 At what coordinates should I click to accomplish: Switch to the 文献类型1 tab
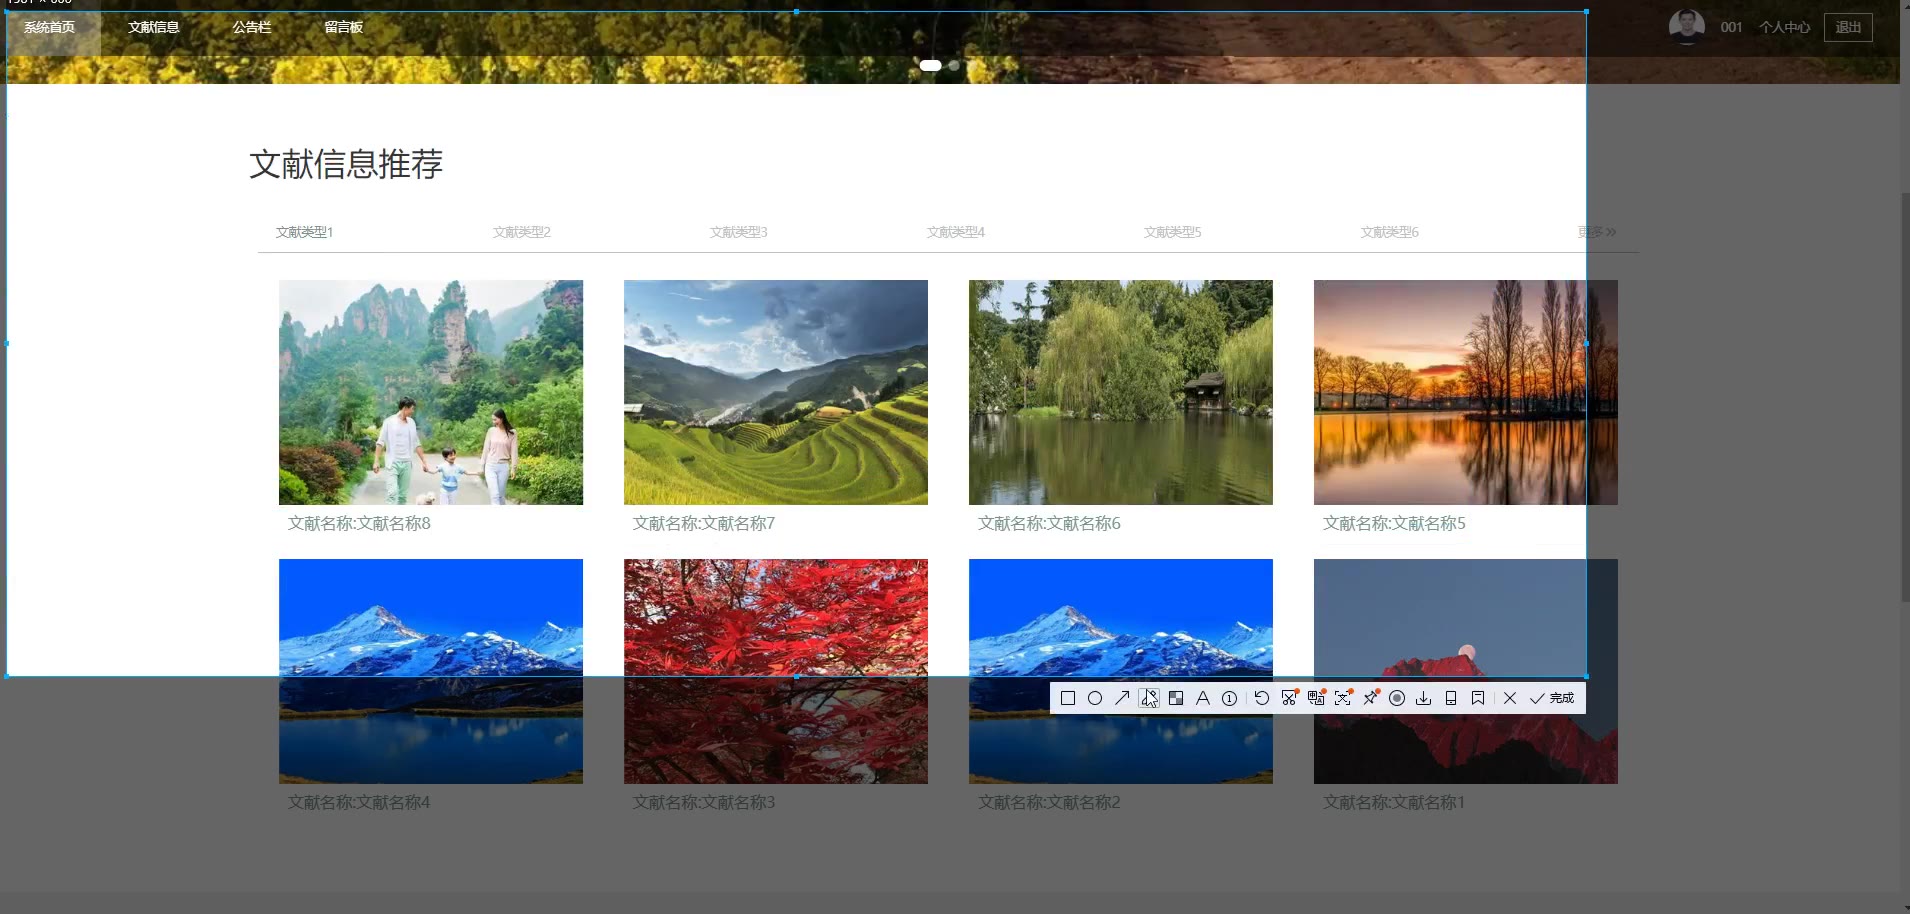click(x=305, y=232)
